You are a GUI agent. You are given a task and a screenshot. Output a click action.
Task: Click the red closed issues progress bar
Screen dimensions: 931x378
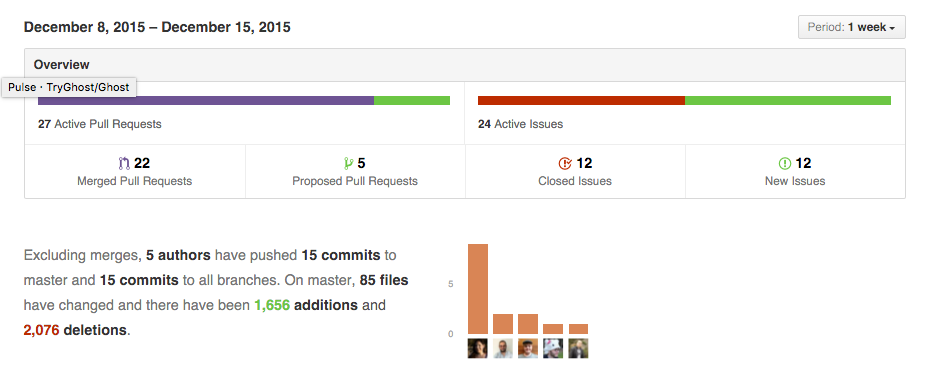tap(581, 100)
